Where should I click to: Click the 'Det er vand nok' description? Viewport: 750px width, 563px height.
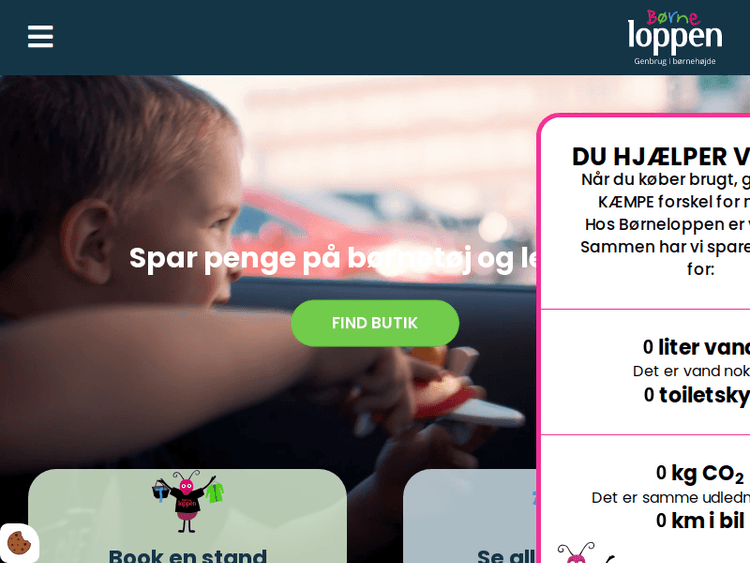(x=691, y=371)
